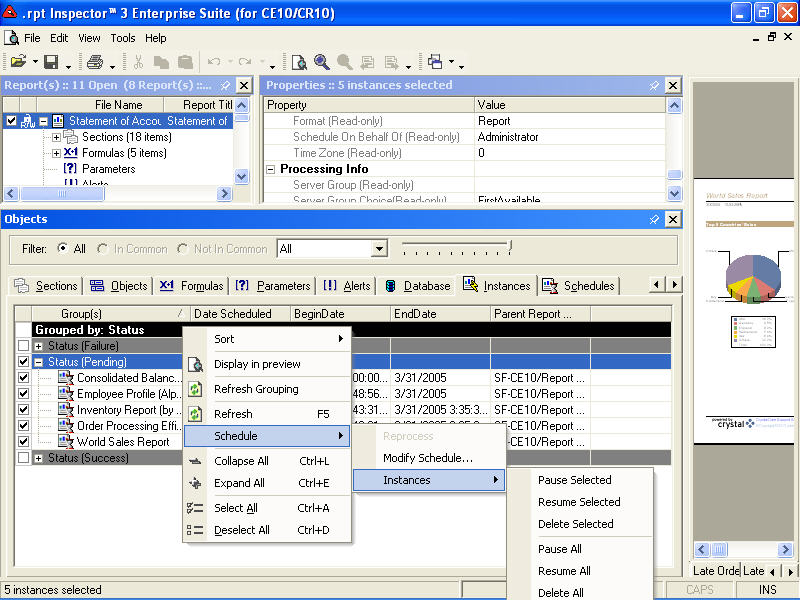Uncheck the Inventory Report instance checkbox
800x600 pixels.
point(23,409)
